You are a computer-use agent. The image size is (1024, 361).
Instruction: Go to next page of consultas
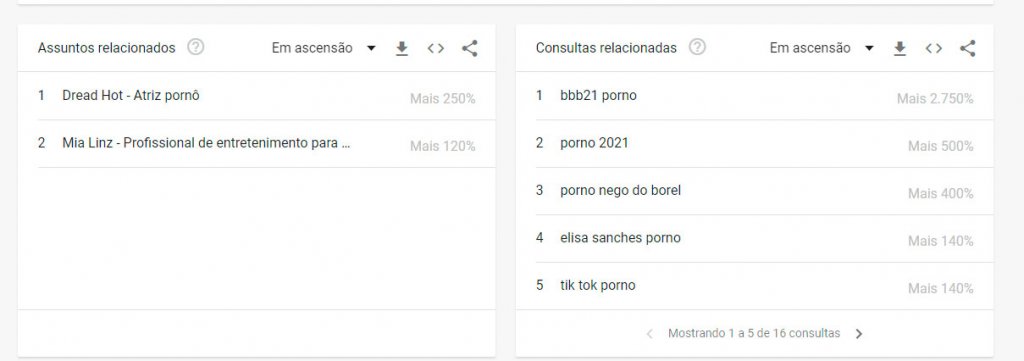click(x=859, y=334)
